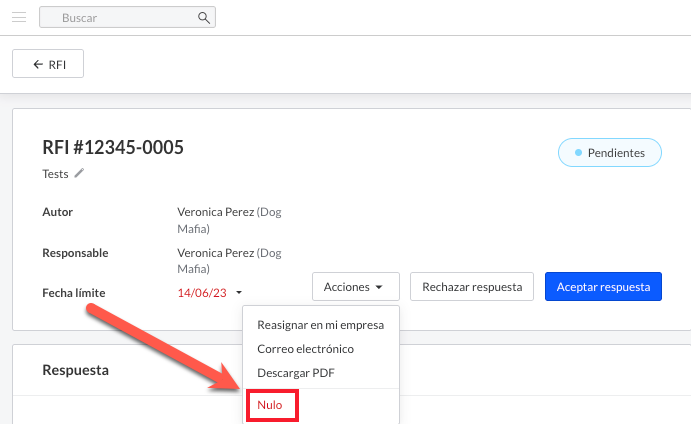Open the caret beside the due date
This screenshot has height=424, width=691.
(239, 293)
